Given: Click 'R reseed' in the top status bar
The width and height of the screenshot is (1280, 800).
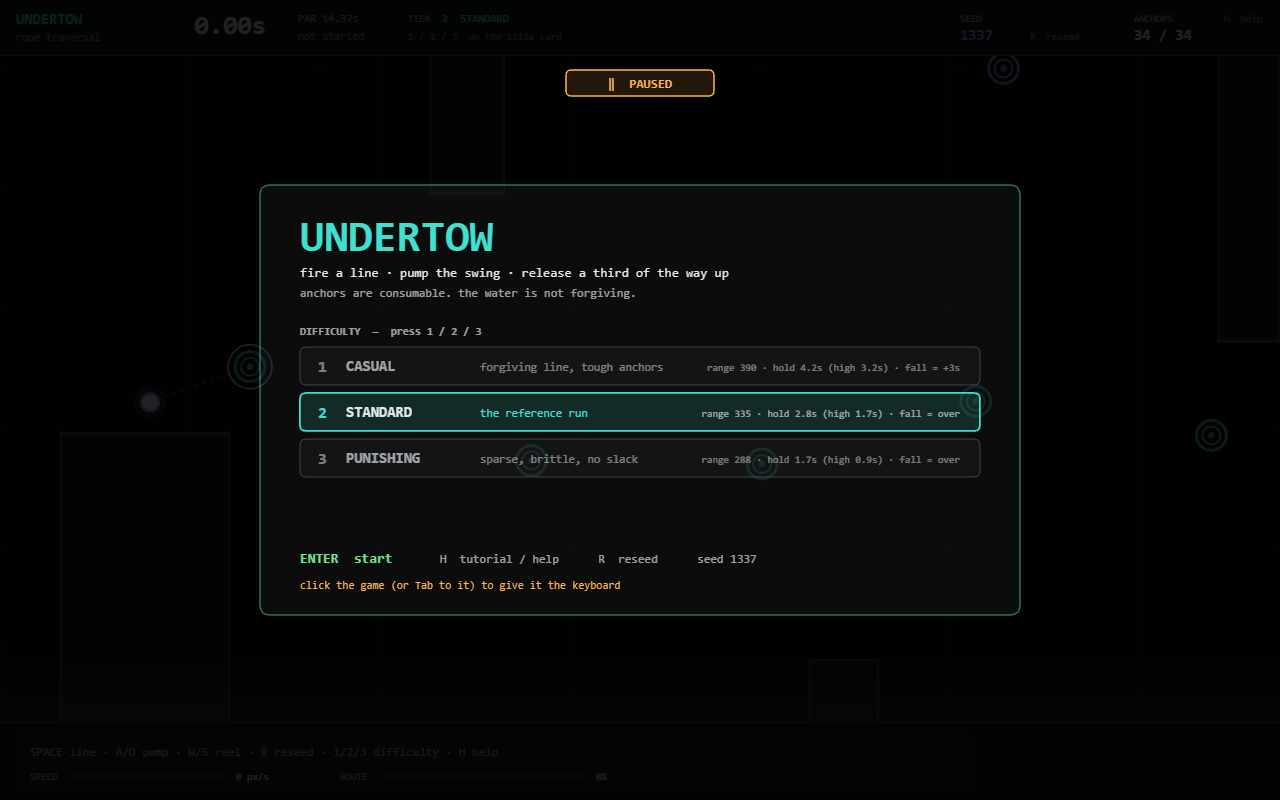Looking at the screenshot, I should click(x=1055, y=37).
